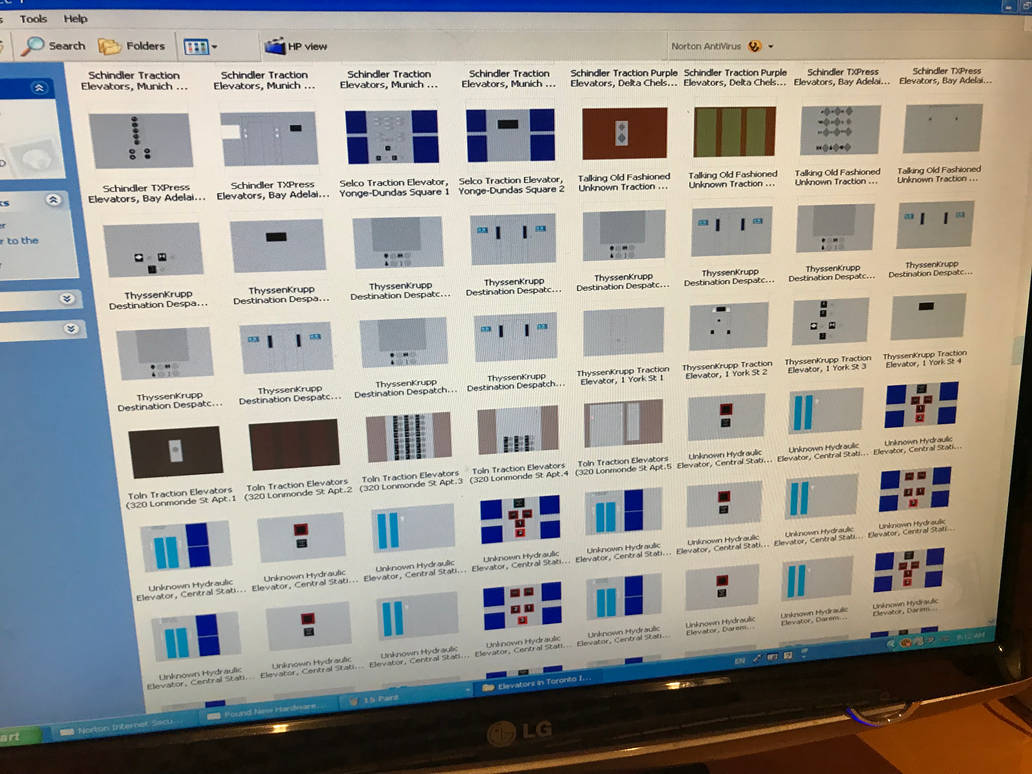
Task: Select Toln Traction Elevators Lonmonde St Apt.2
Action: point(294,444)
